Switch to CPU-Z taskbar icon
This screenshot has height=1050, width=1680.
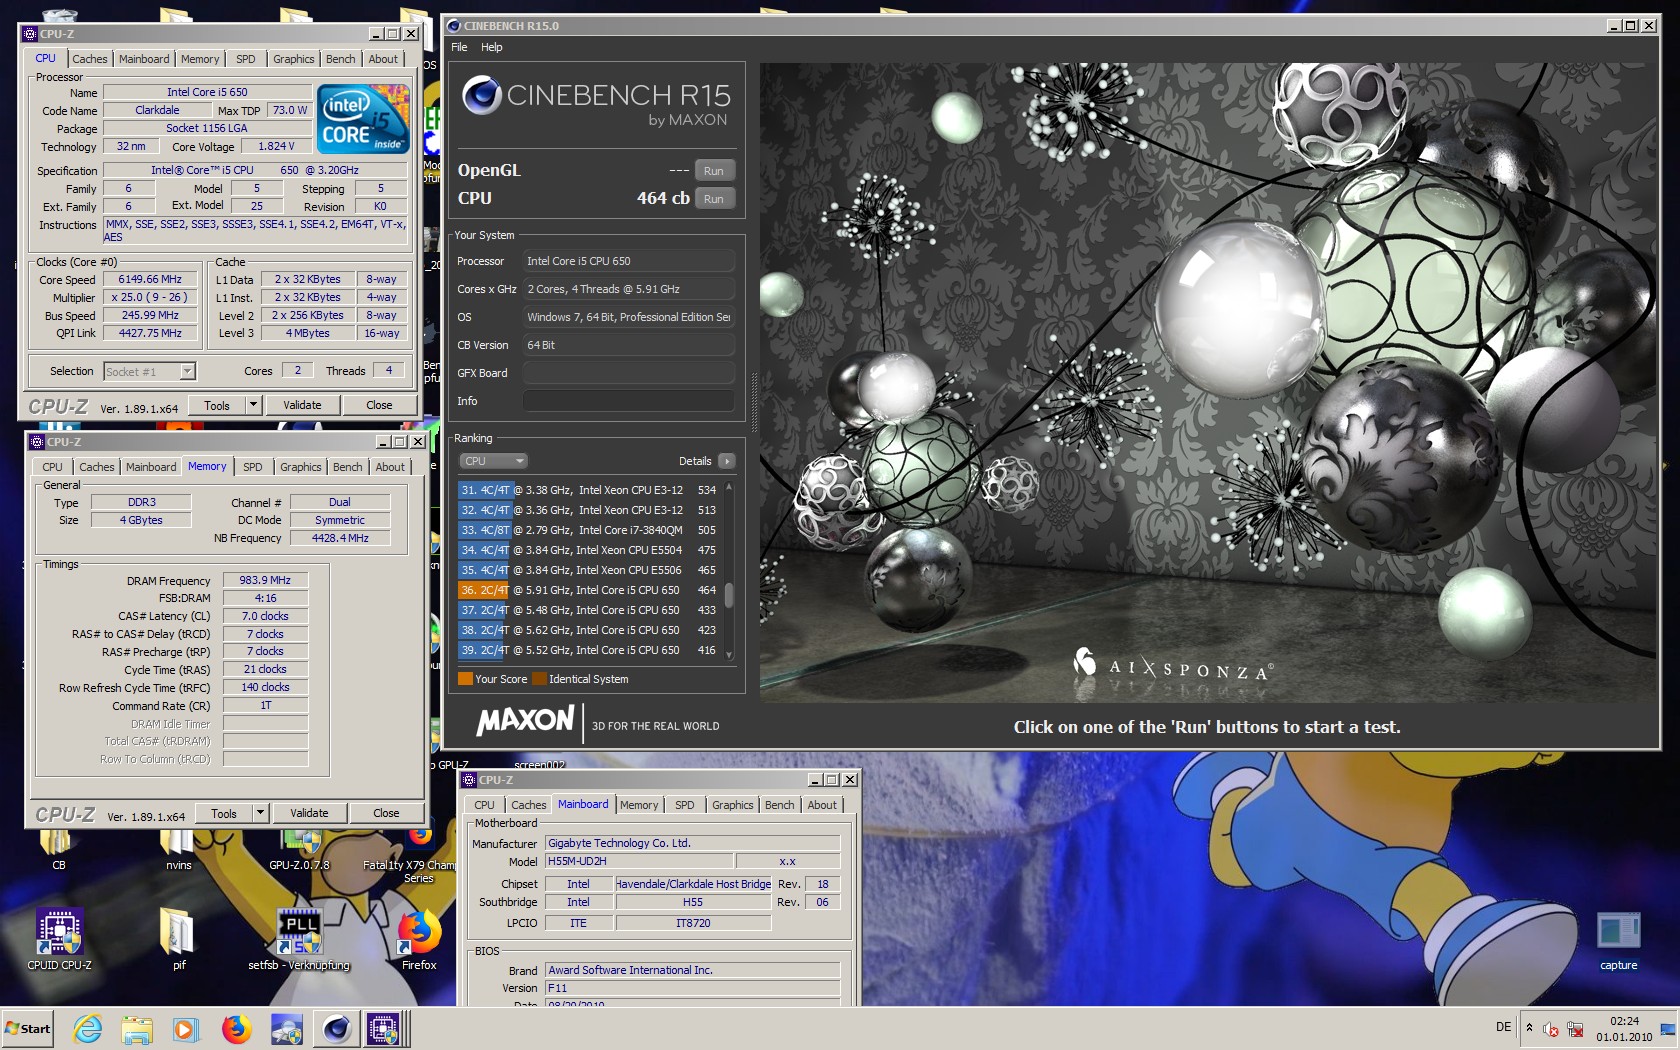384,1028
